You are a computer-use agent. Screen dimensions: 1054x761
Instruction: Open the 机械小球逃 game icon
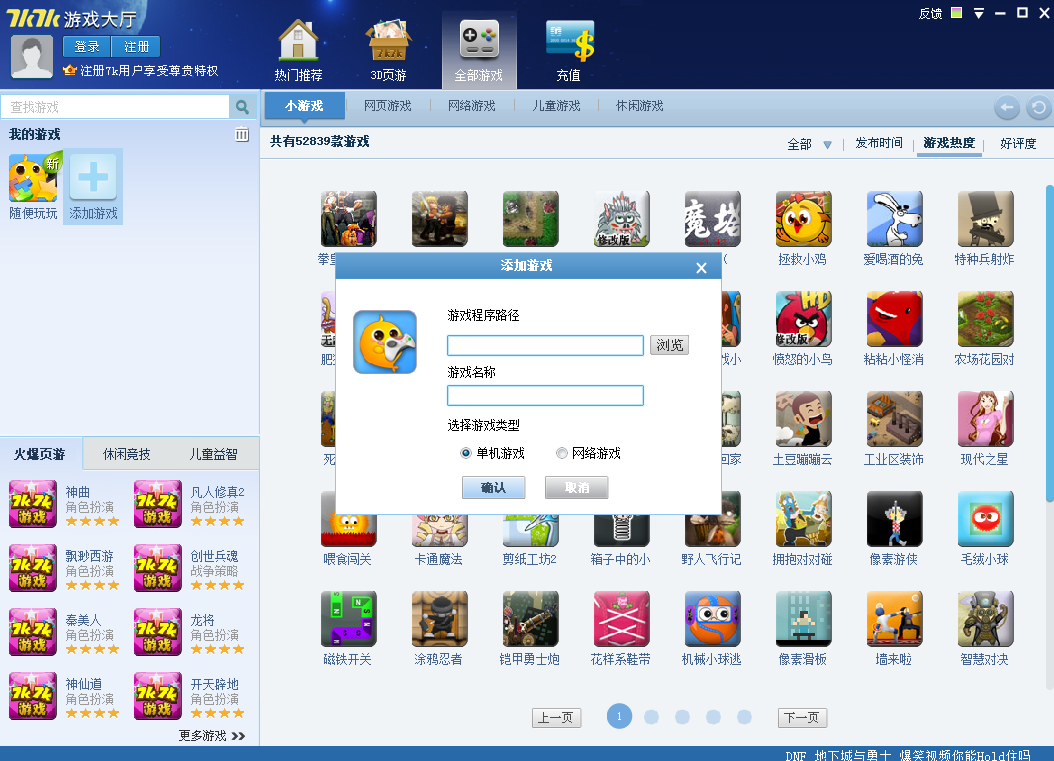[713, 618]
